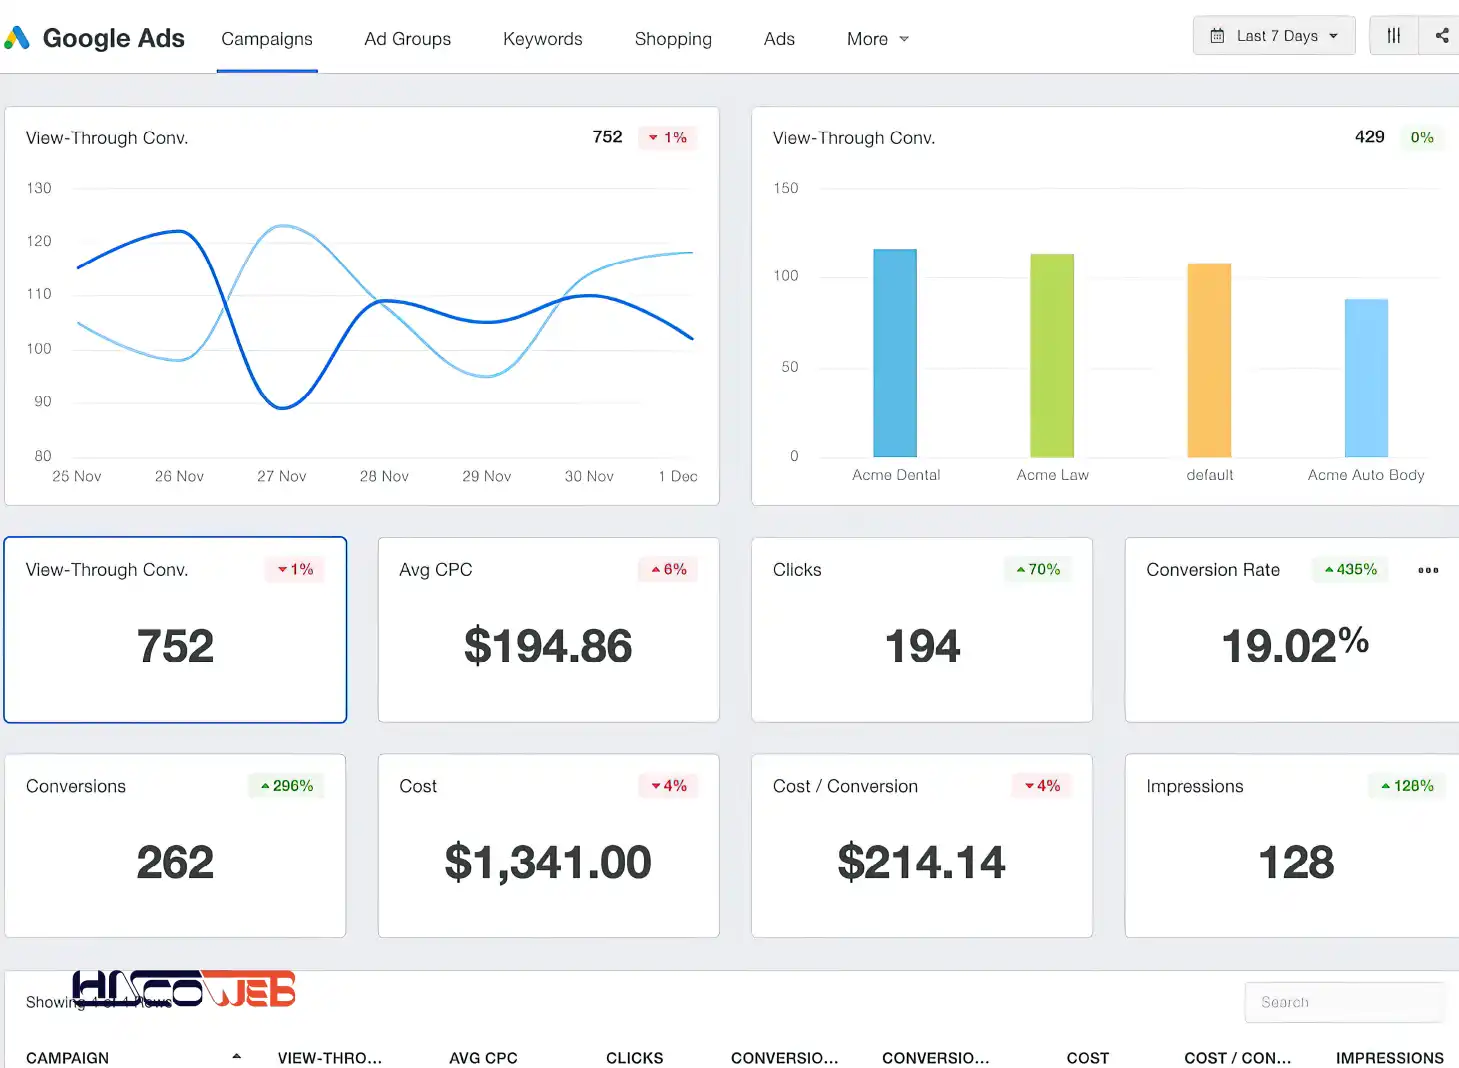The width and height of the screenshot is (1459, 1068).
Task: Choose the Cost $1,341.00 metric card
Action: coord(548,846)
